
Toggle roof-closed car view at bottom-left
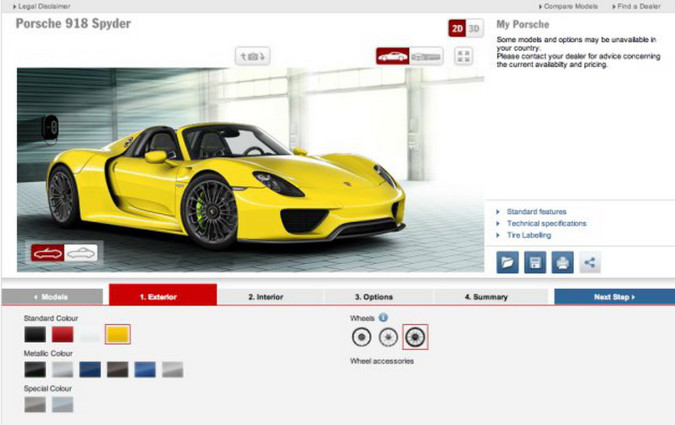click(x=82, y=253)
